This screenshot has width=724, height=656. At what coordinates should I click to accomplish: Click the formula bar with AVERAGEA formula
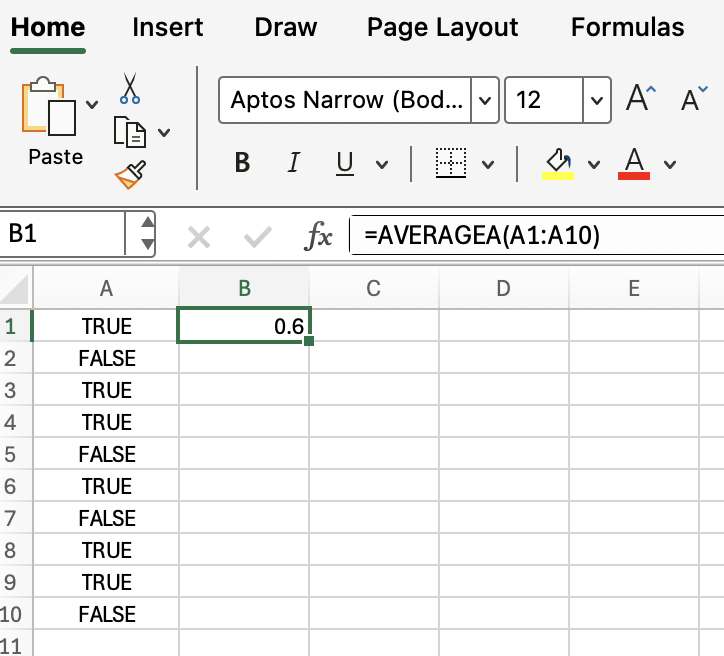537,235
